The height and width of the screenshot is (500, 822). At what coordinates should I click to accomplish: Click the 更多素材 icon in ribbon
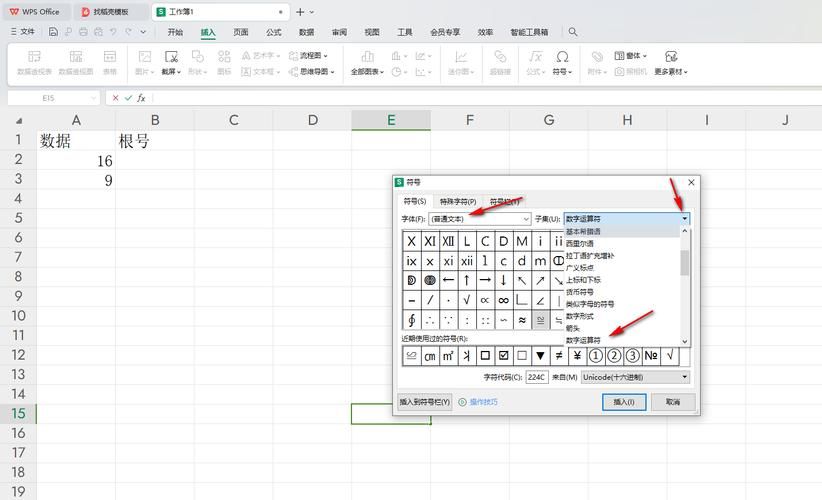(x=671, y=62)
